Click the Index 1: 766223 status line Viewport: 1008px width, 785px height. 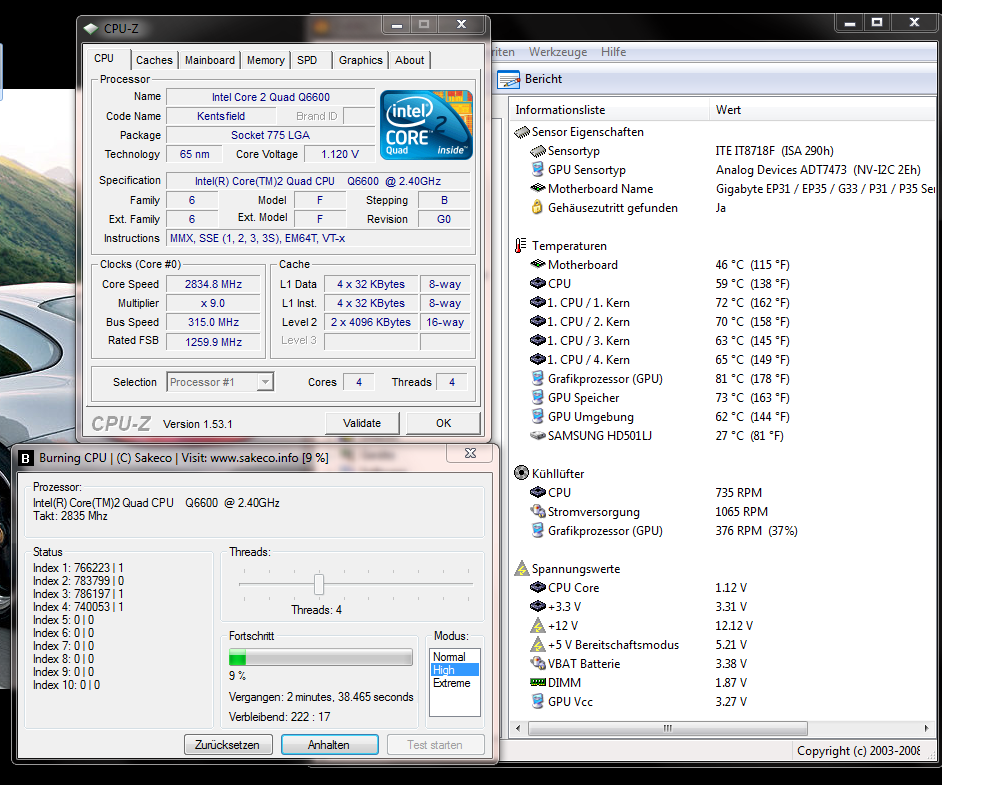[x=78, y=568]
